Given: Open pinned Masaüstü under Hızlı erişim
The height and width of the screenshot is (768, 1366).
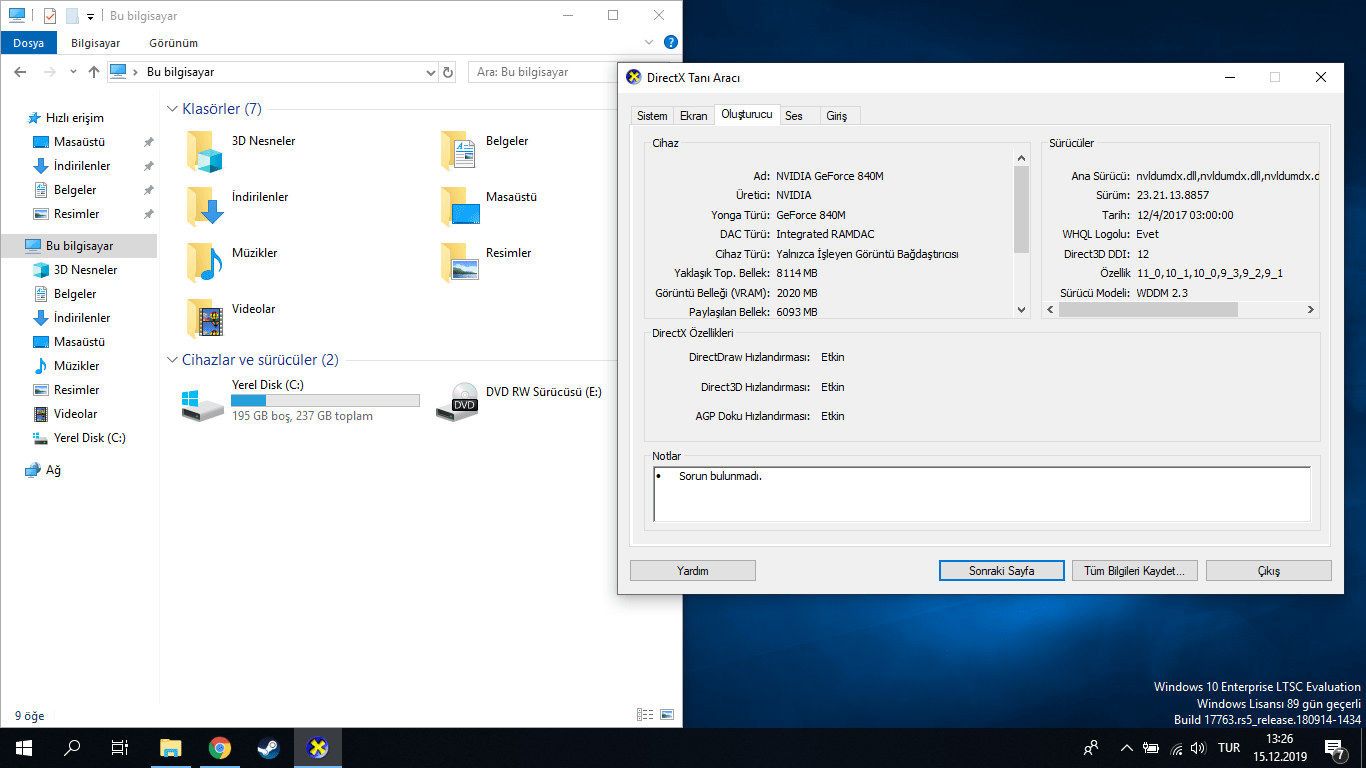Looking at the screenshot, I should click(x=80, y=142).
